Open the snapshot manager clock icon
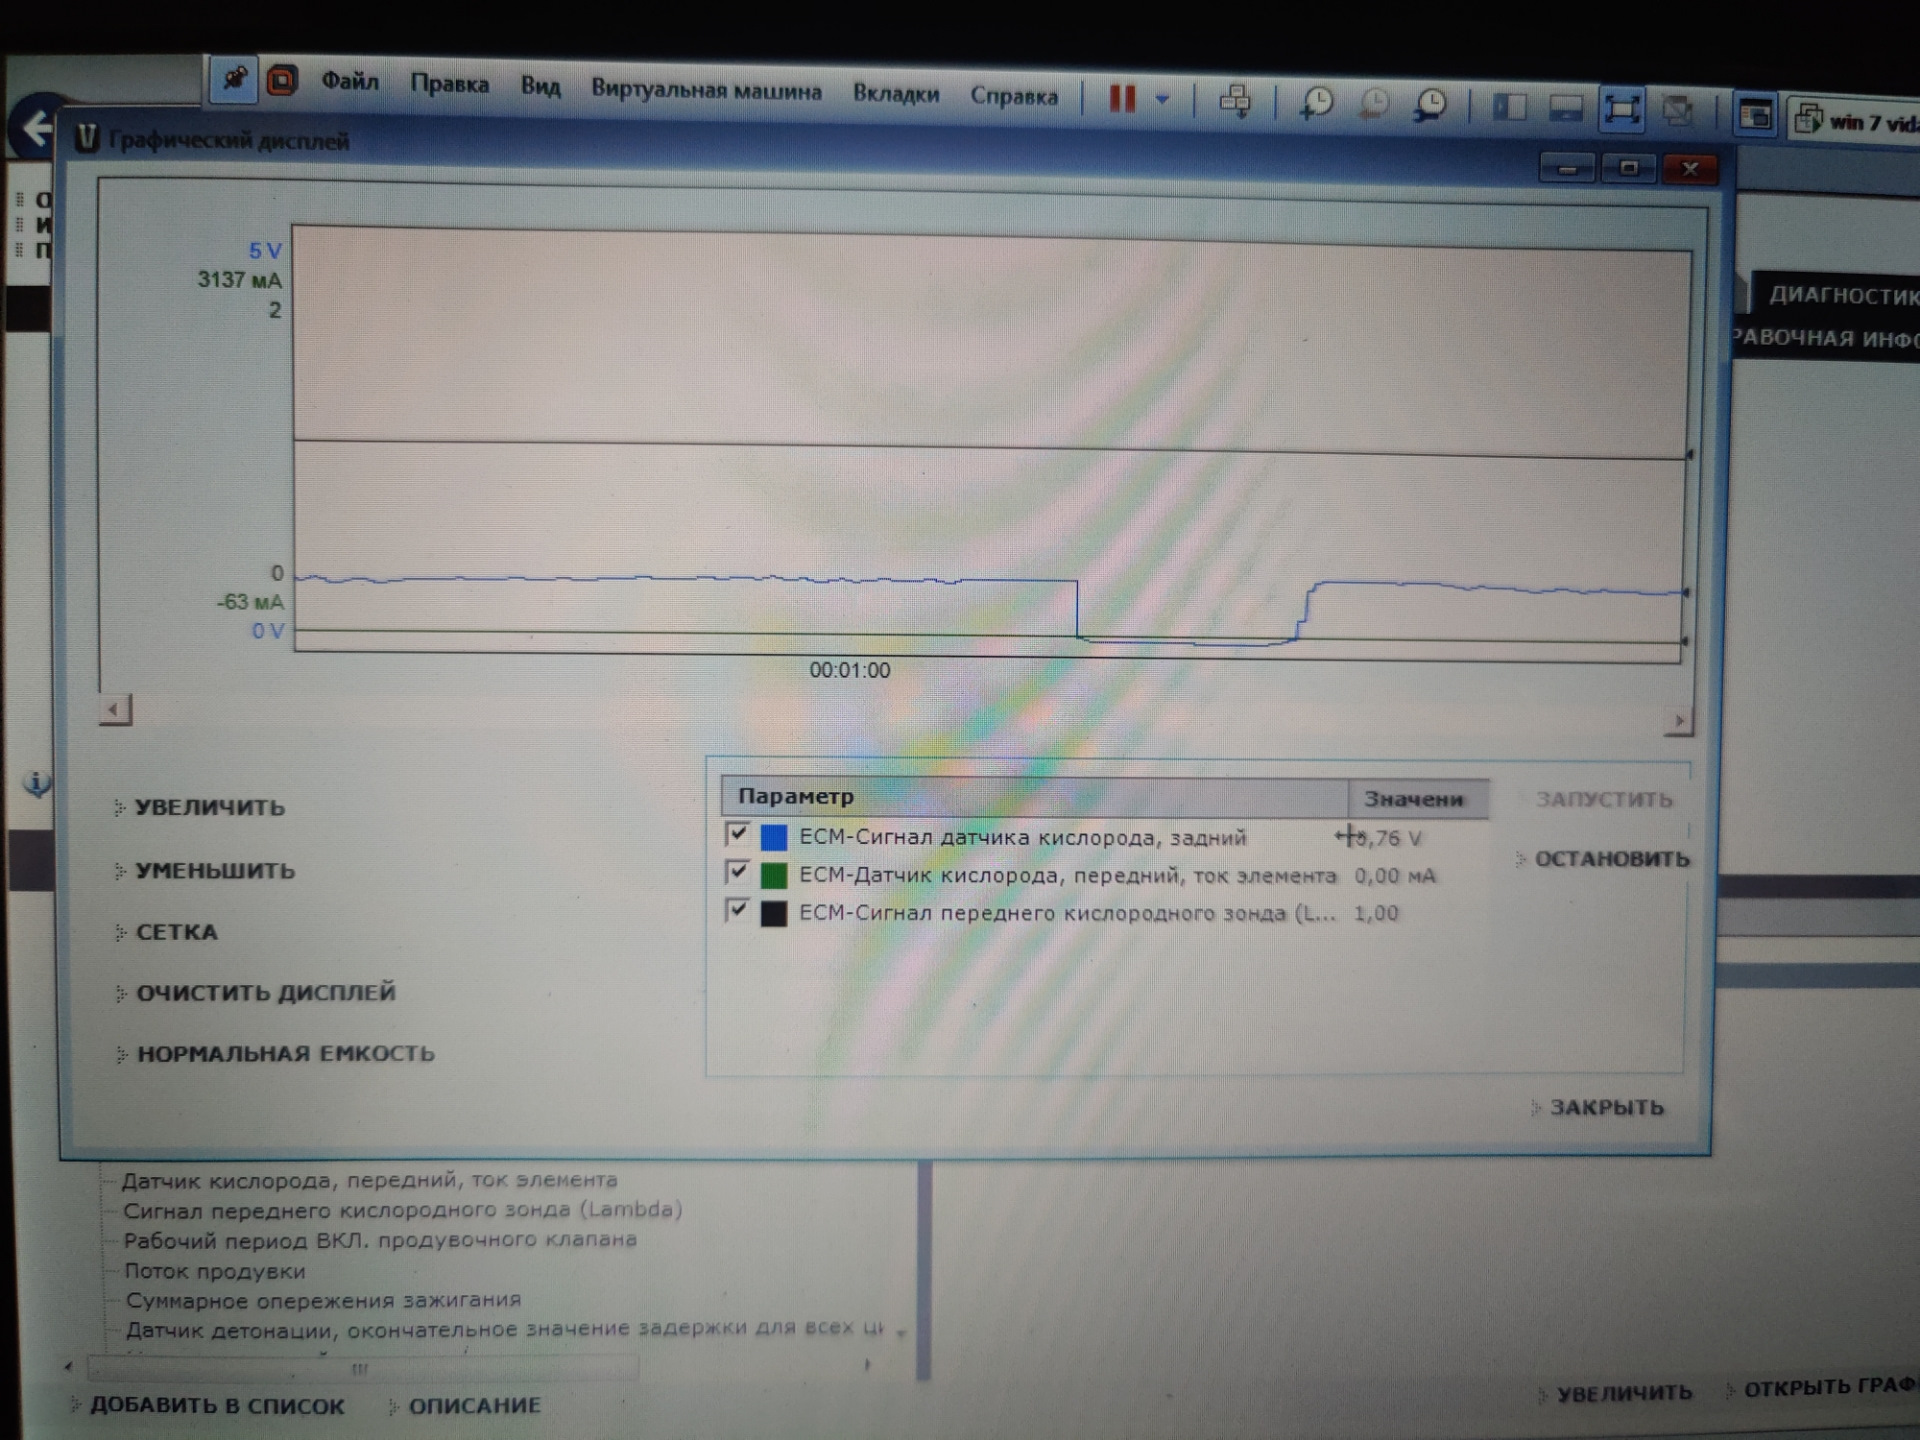 (x=1431, y=105)
